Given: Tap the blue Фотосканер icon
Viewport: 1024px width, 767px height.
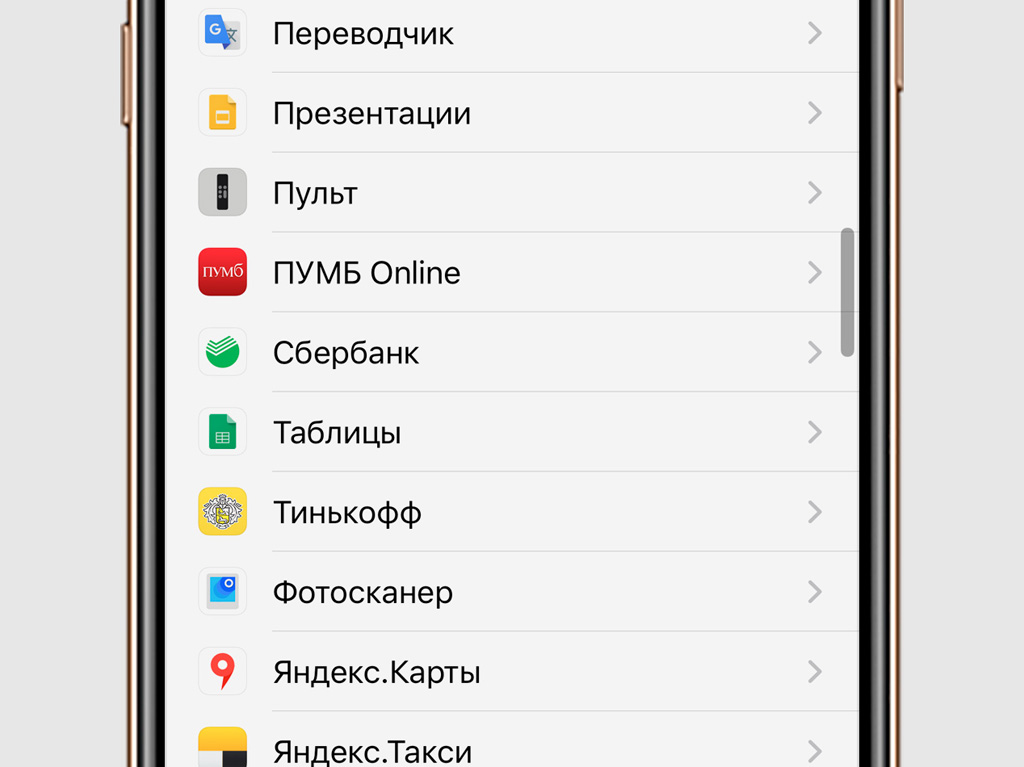Looking at the screenshot, I should tap(223, 591).
